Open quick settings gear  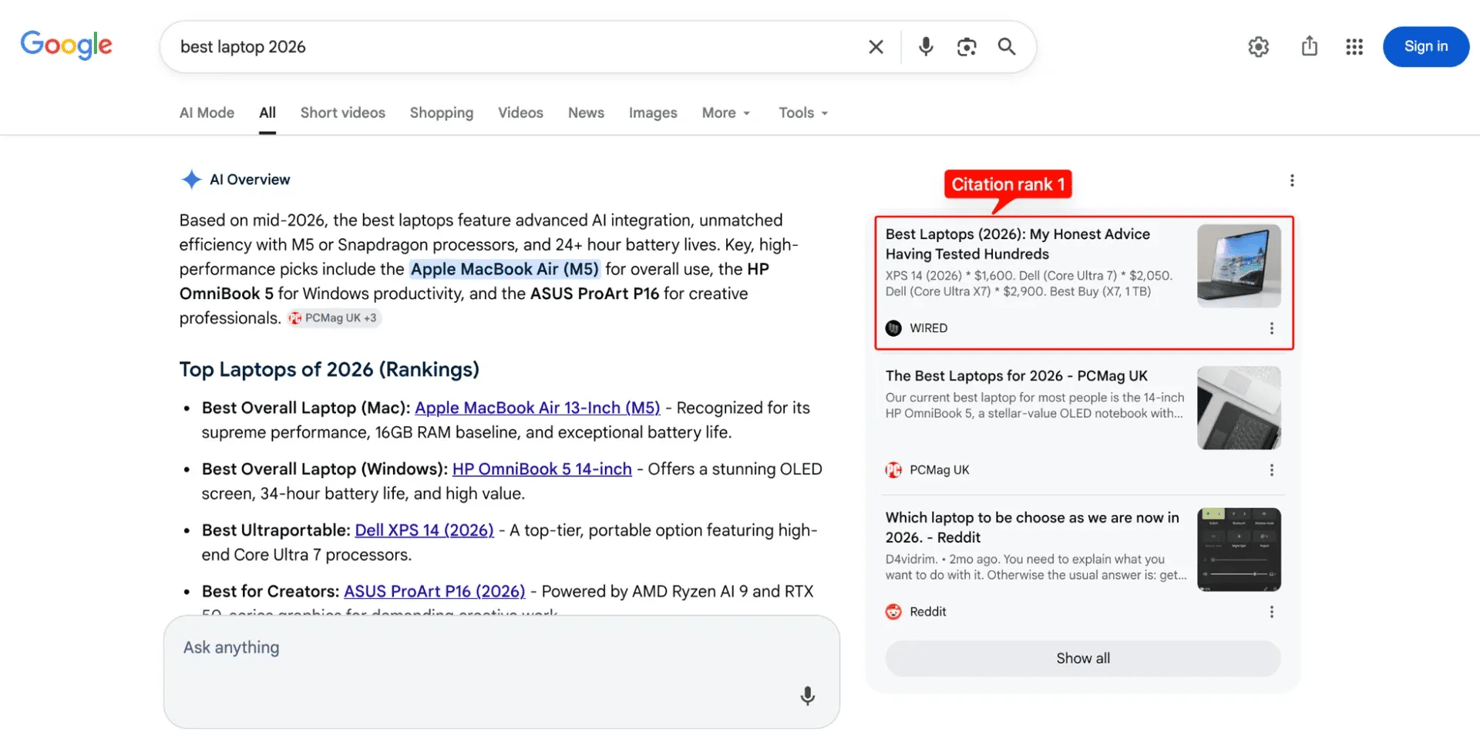point(1258,47)
